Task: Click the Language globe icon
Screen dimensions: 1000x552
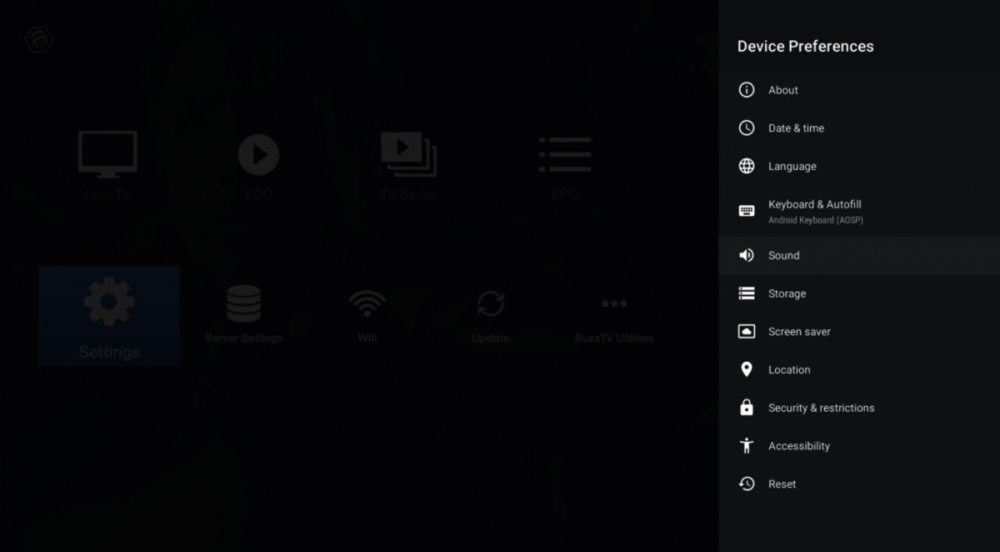Action: click(x=746, y=166)
